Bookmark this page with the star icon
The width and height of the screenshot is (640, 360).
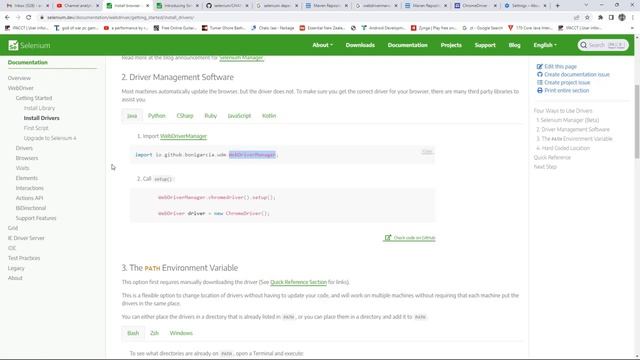587,18
